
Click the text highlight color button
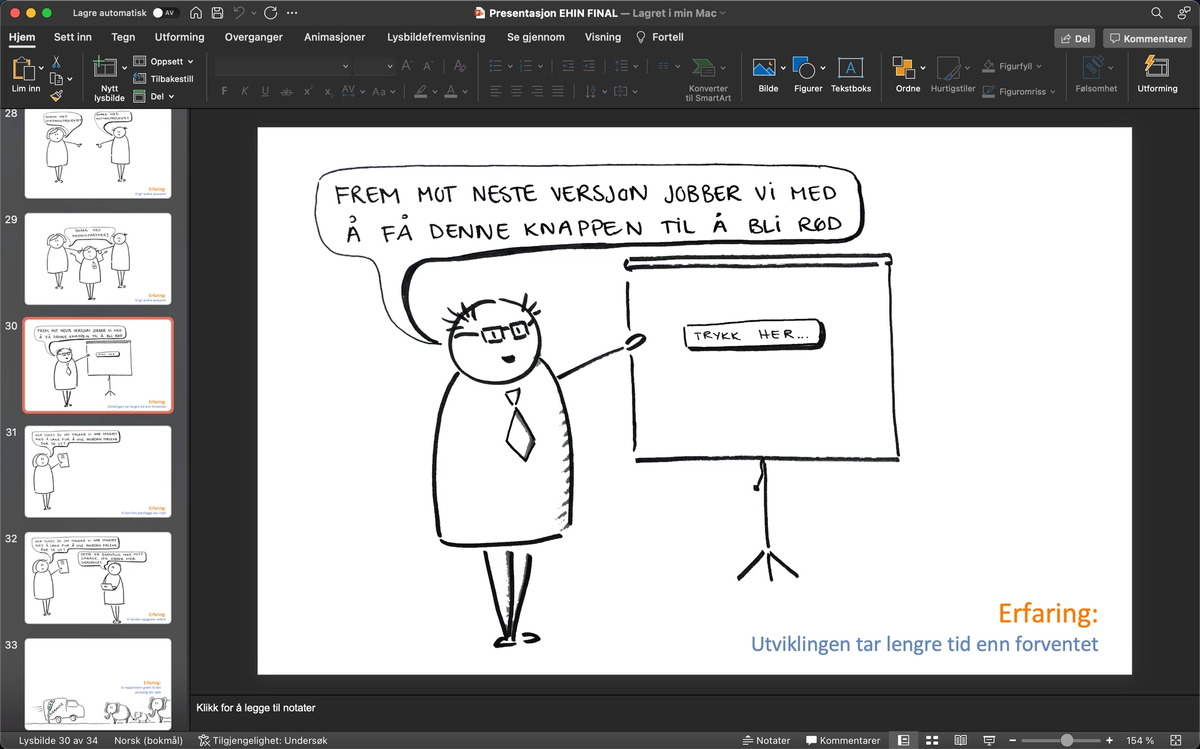click(420, 91)
